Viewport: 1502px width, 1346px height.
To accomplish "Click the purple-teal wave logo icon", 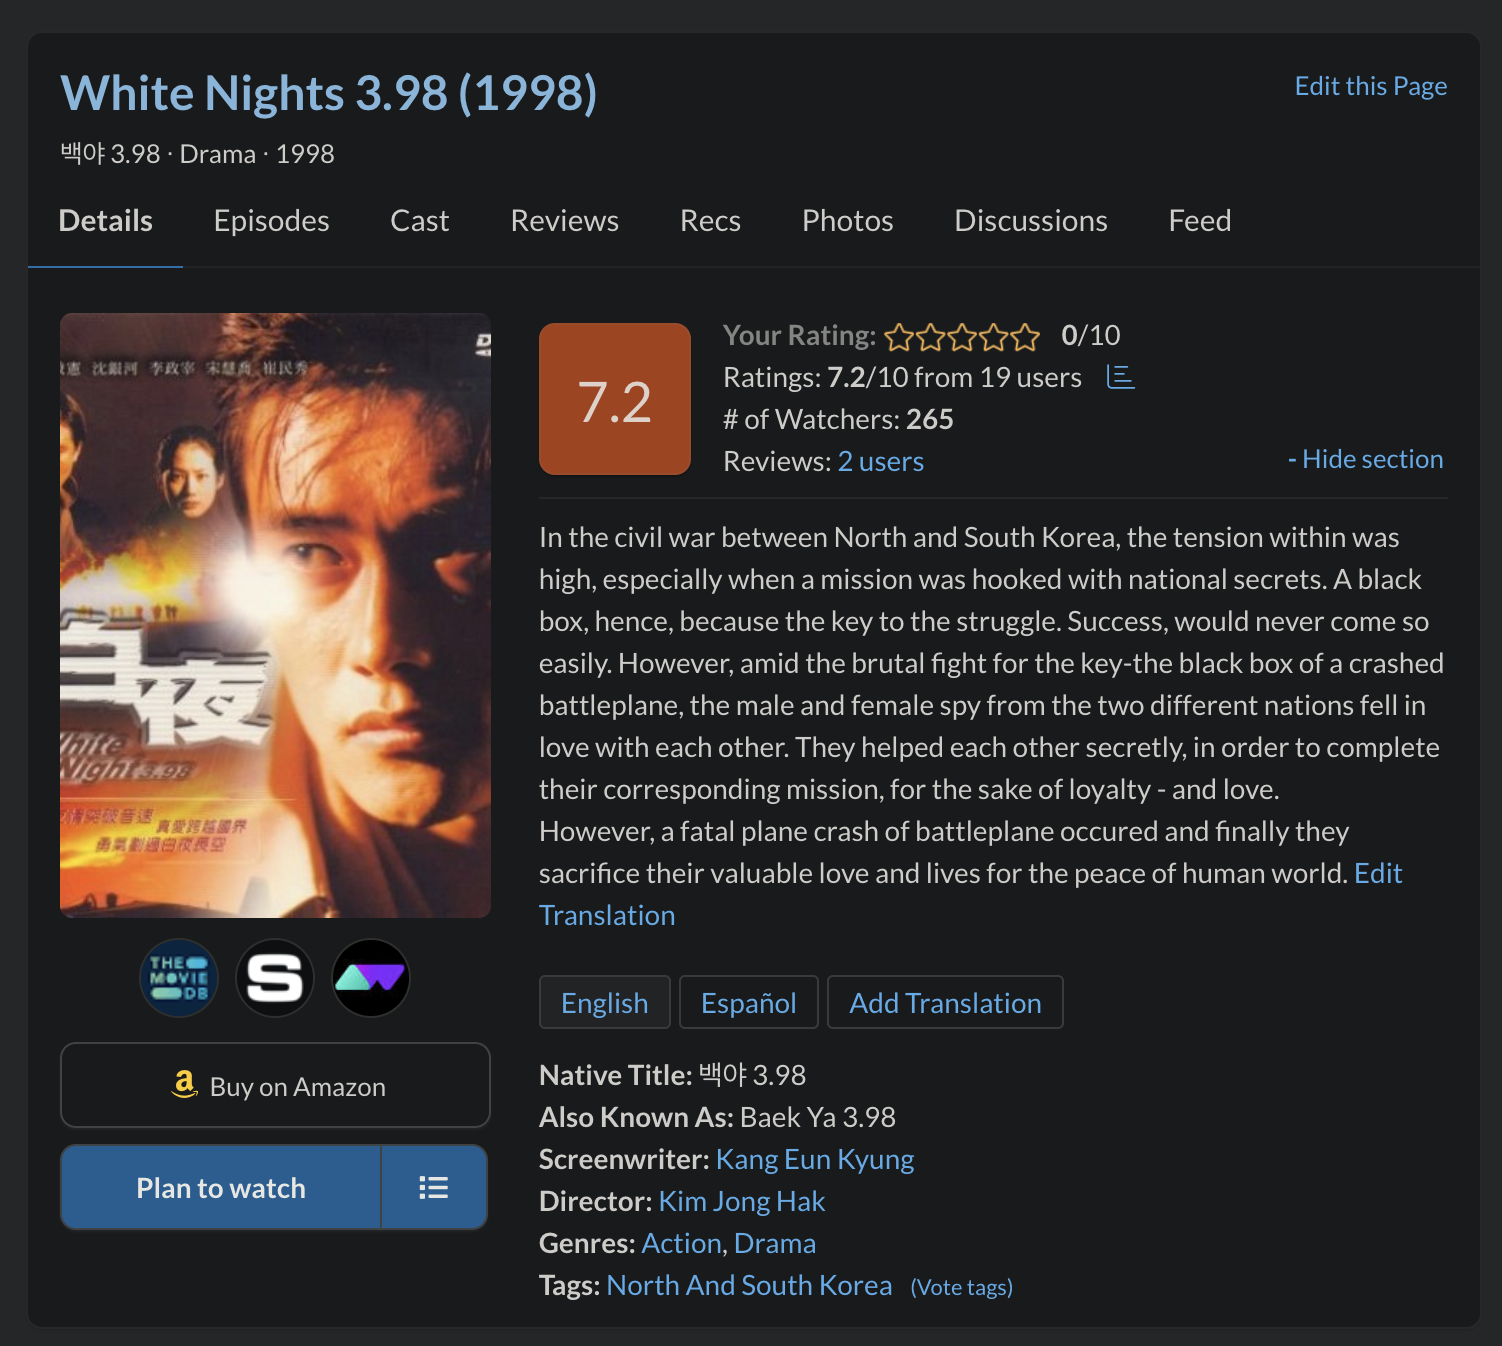I will (x=371, y=978).
